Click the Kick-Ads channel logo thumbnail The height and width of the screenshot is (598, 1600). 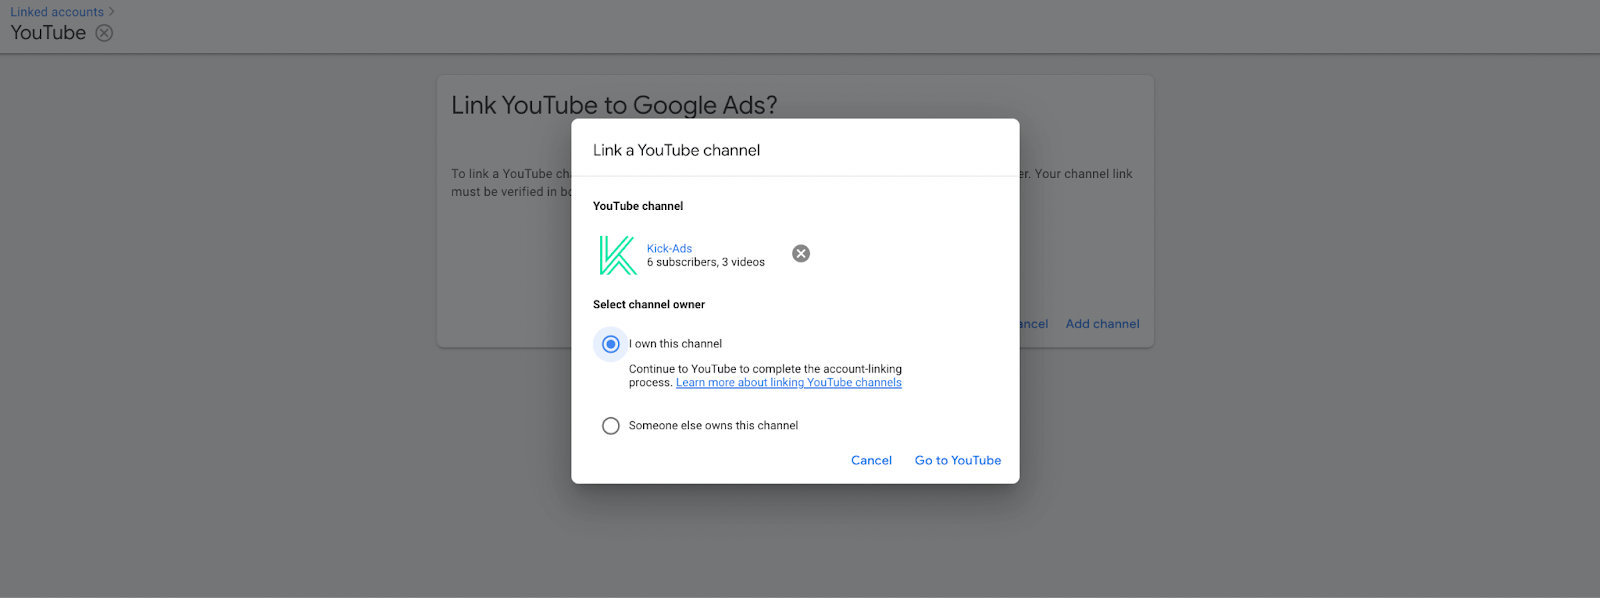617,255
